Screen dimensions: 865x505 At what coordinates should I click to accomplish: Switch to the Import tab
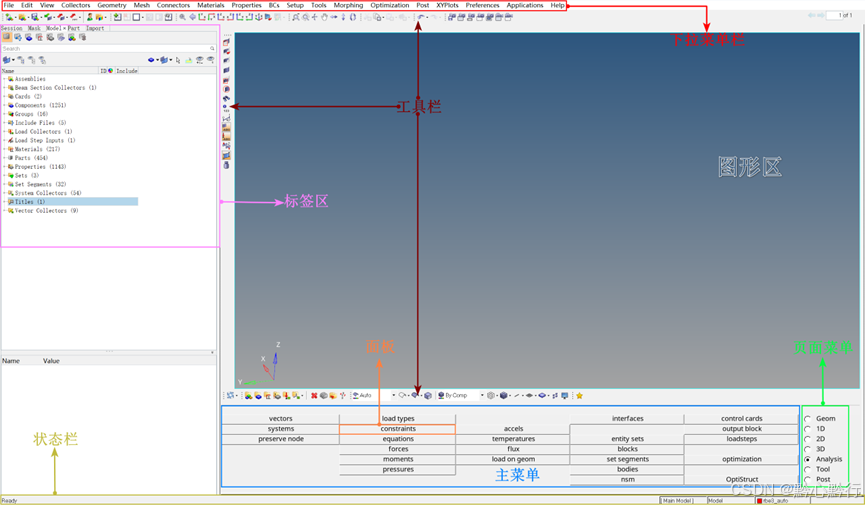(95, 28)
